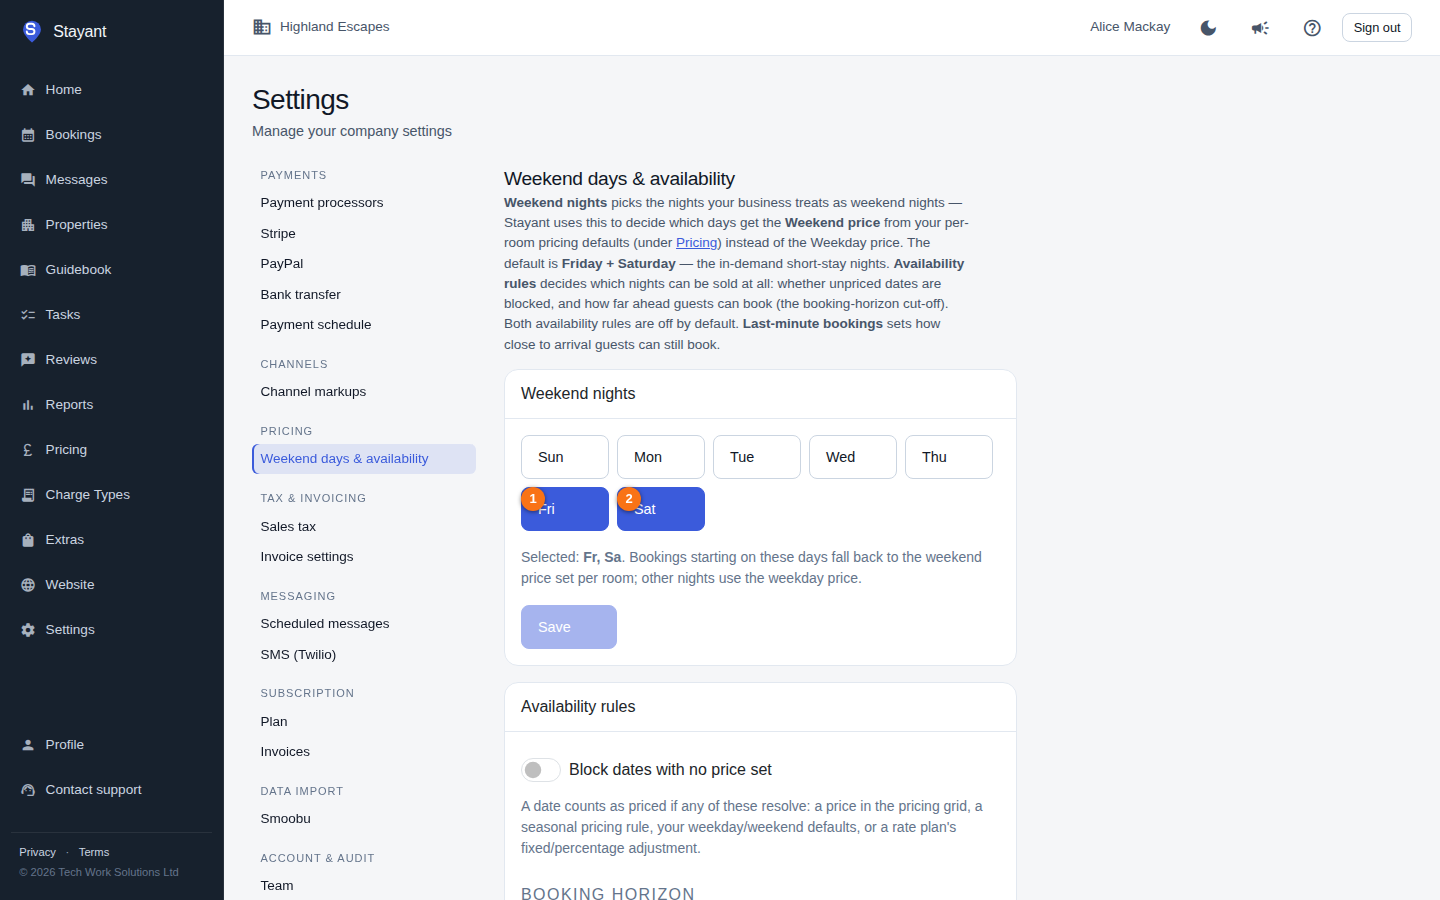Click the Contact support headset icon
Image resolution: width=1440 pixels, height=900 pixels.
(x=28, y=790)
